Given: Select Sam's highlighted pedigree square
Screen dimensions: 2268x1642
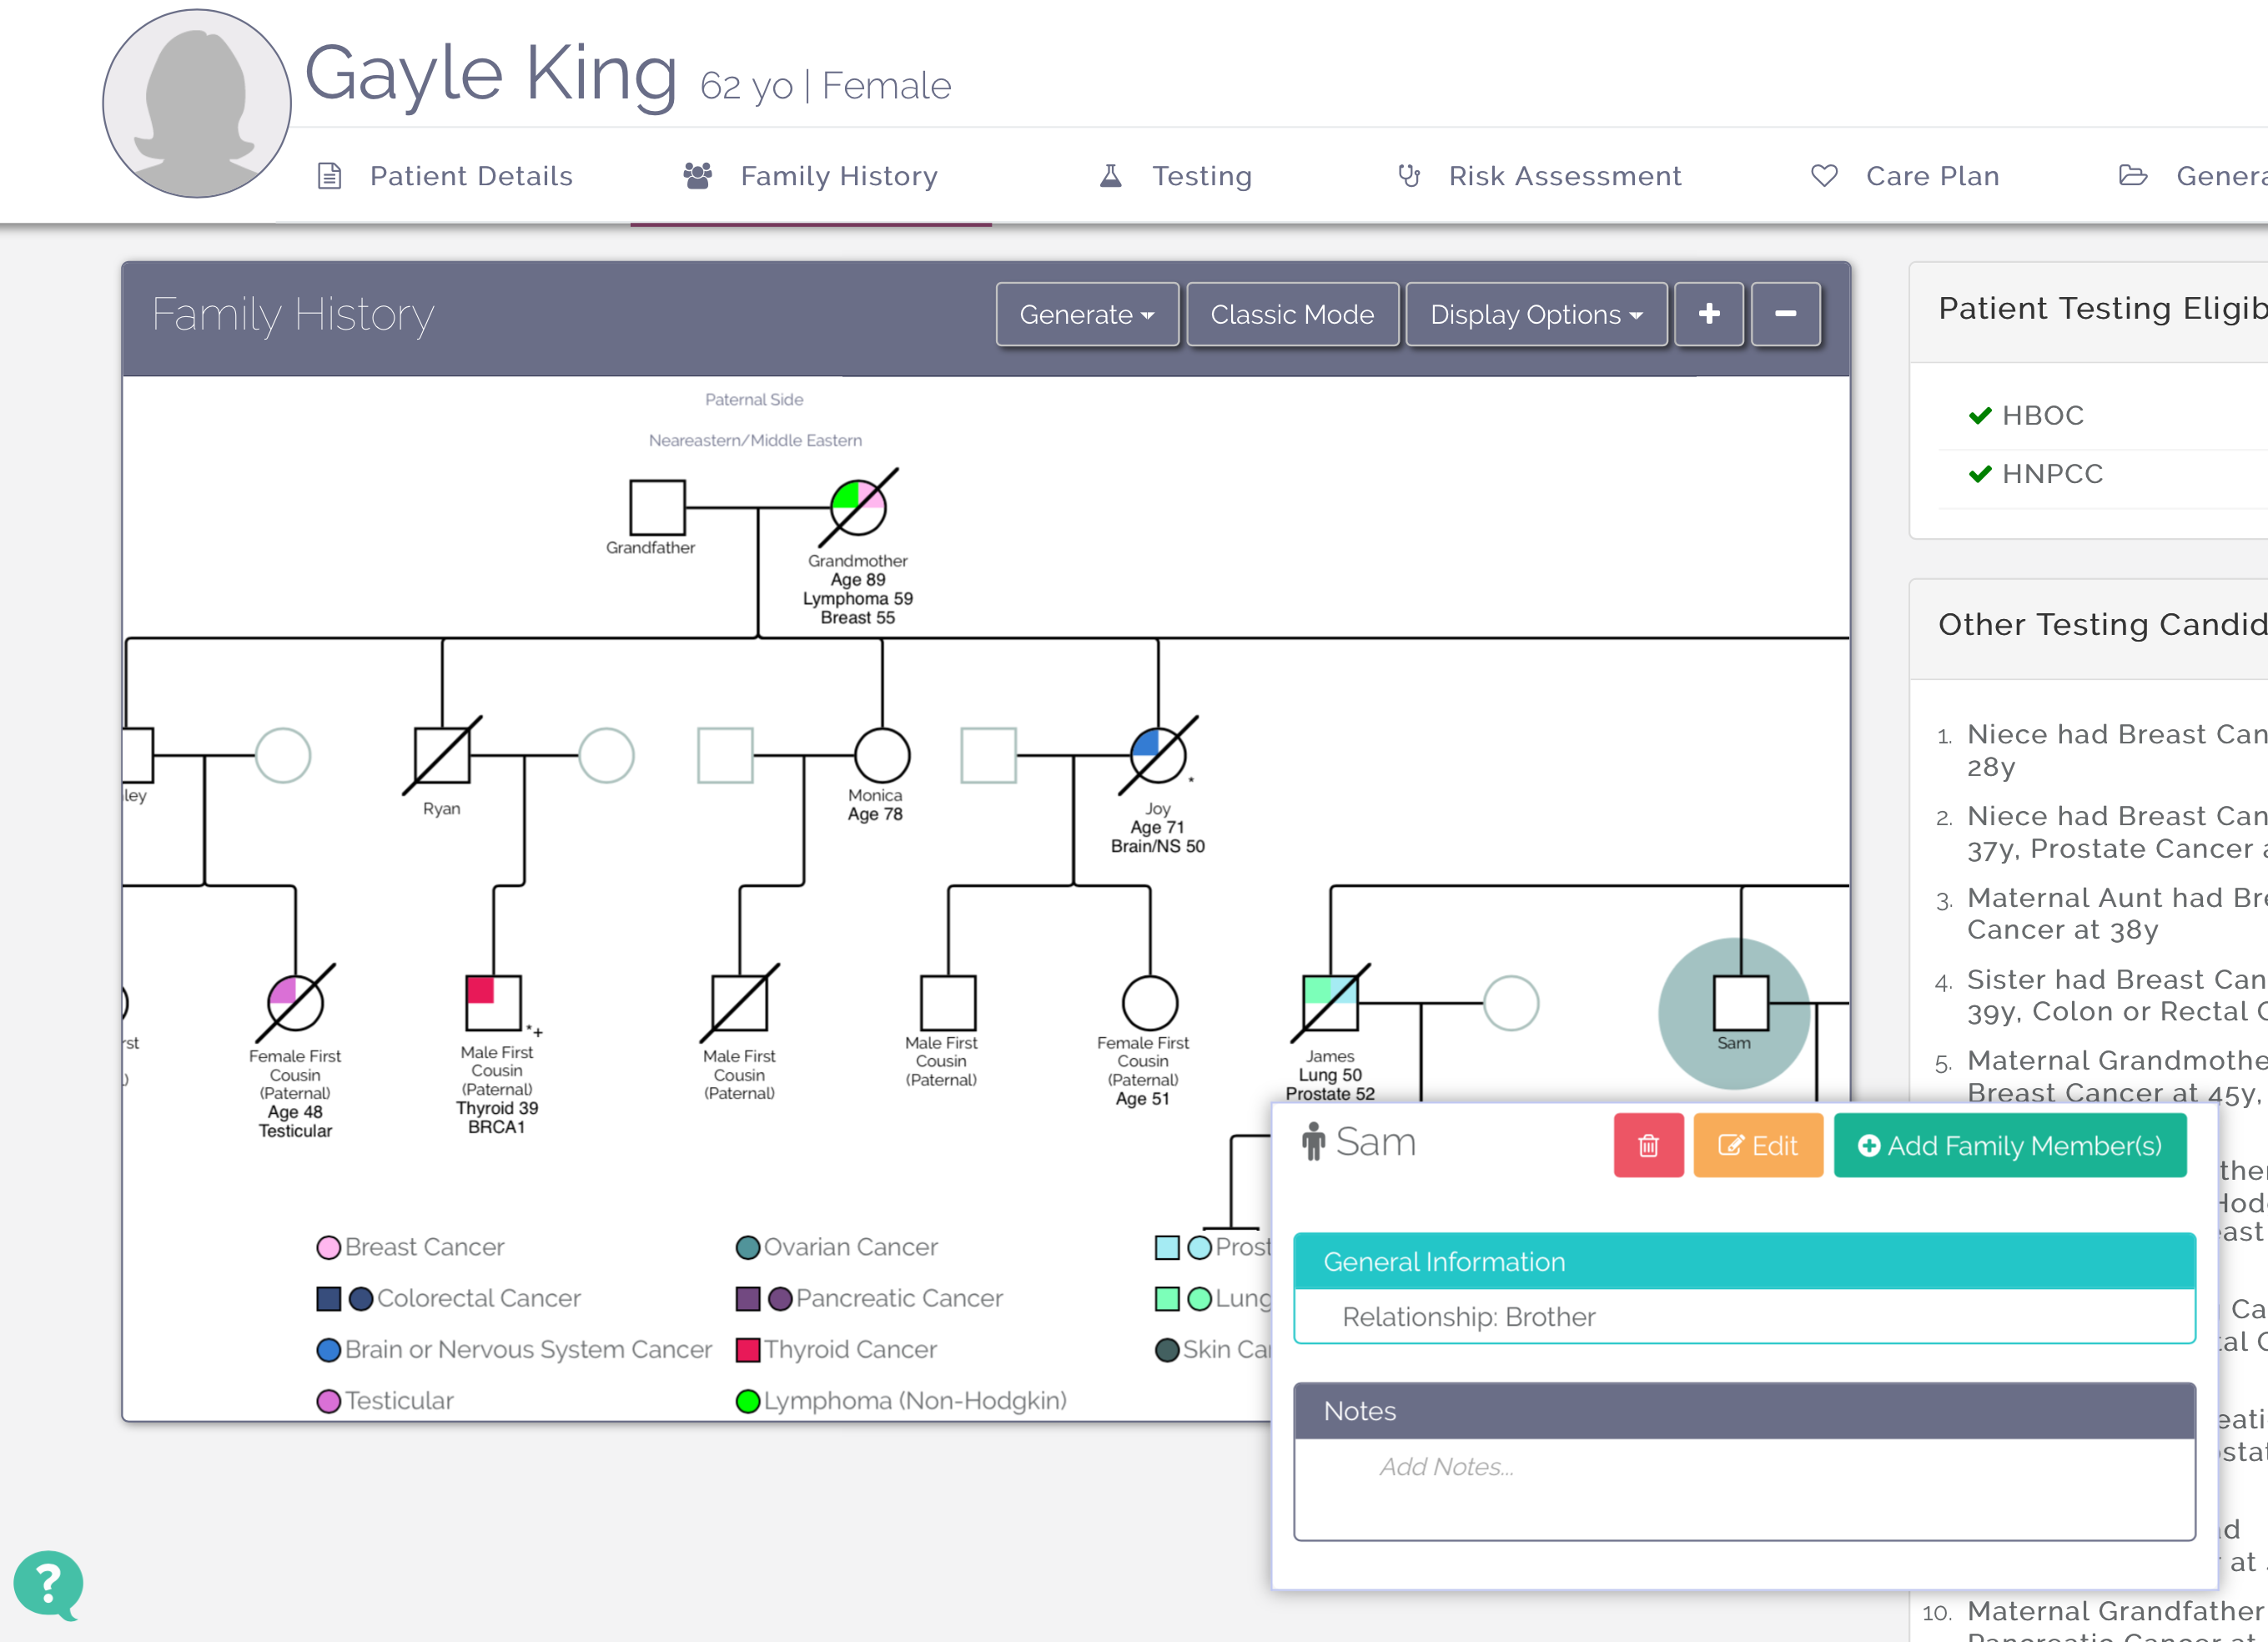Looking at the screenshot, I should pyautogui.click(x=1741, y=1003).
